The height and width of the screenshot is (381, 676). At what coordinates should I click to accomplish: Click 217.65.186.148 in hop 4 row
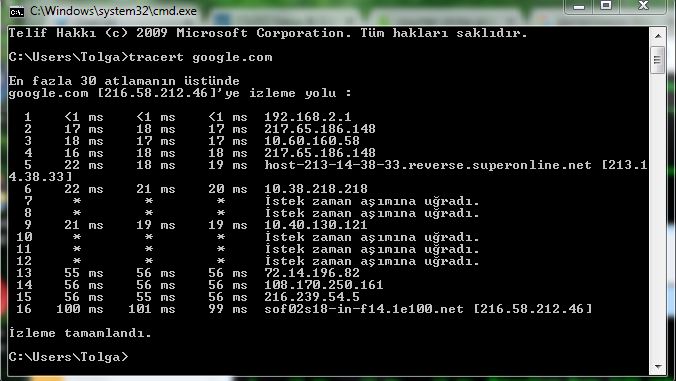(320, 153)
